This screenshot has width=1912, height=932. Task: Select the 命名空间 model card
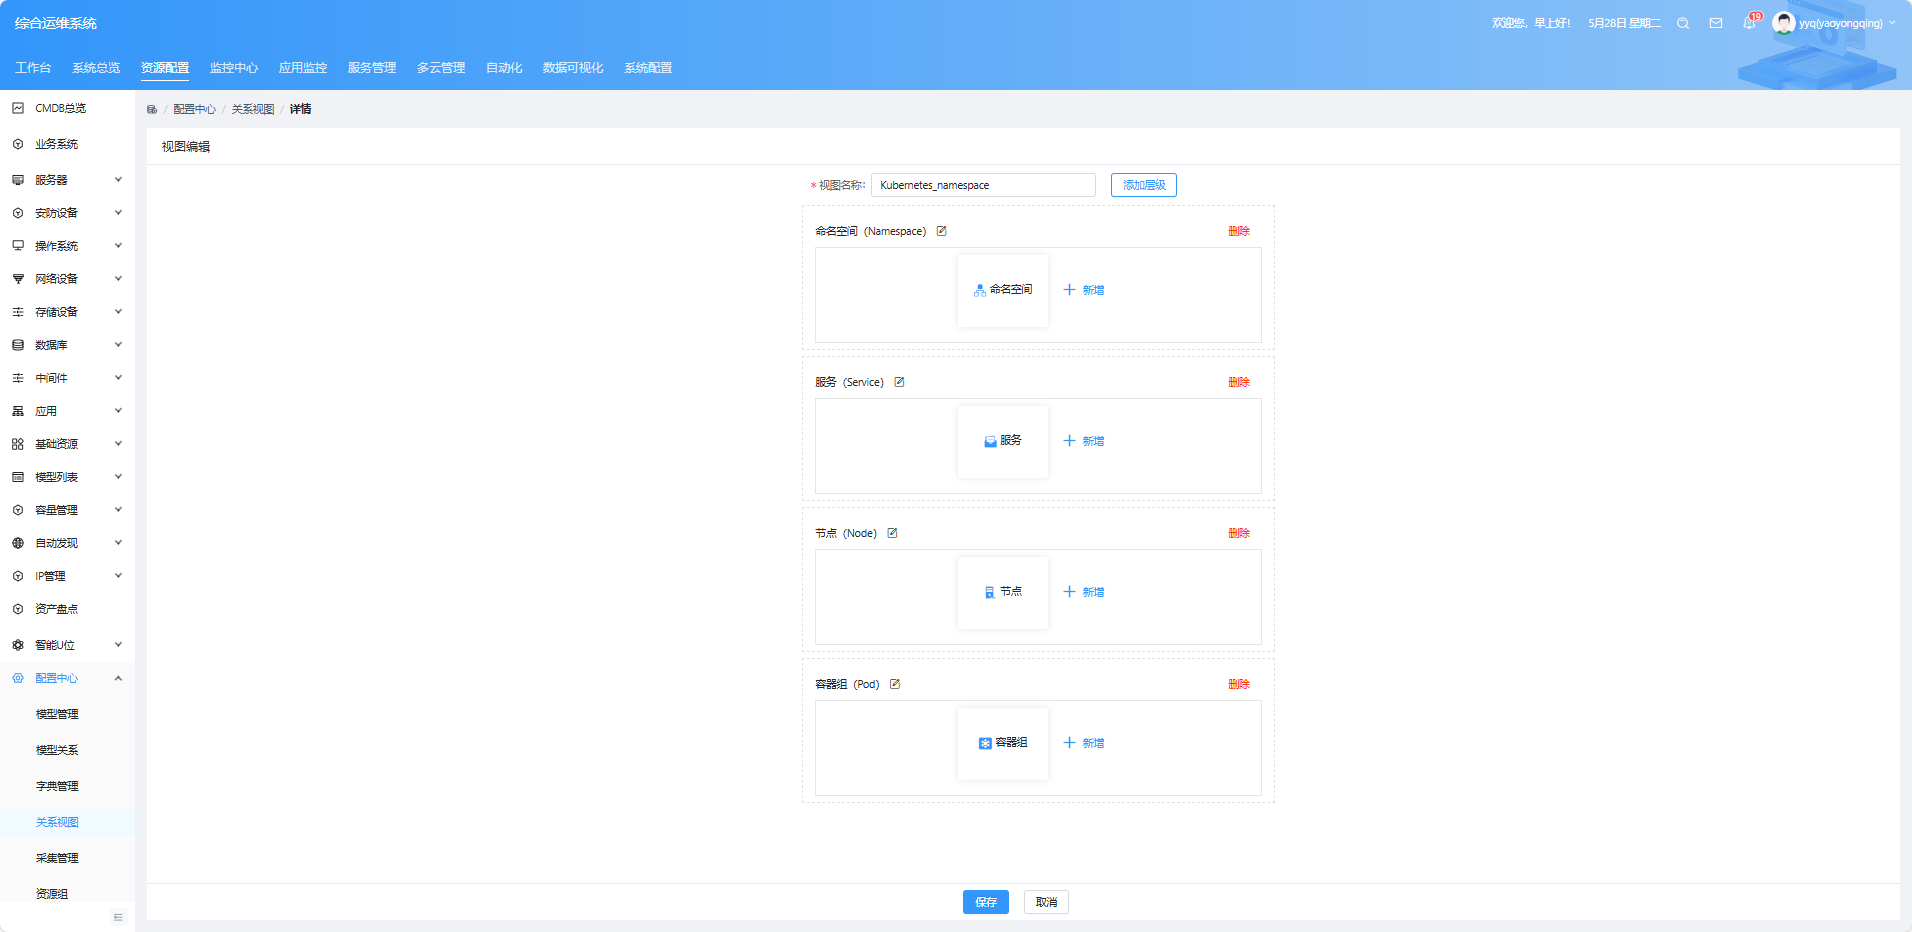click(x=1003, y=290)
